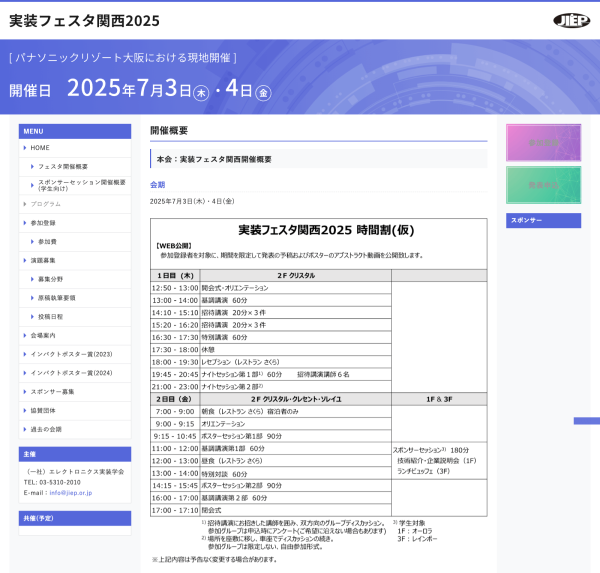This screenshot has height=573, width=600.
Task: Click the arrow icon beside HOME
Action: click(25, 148)
